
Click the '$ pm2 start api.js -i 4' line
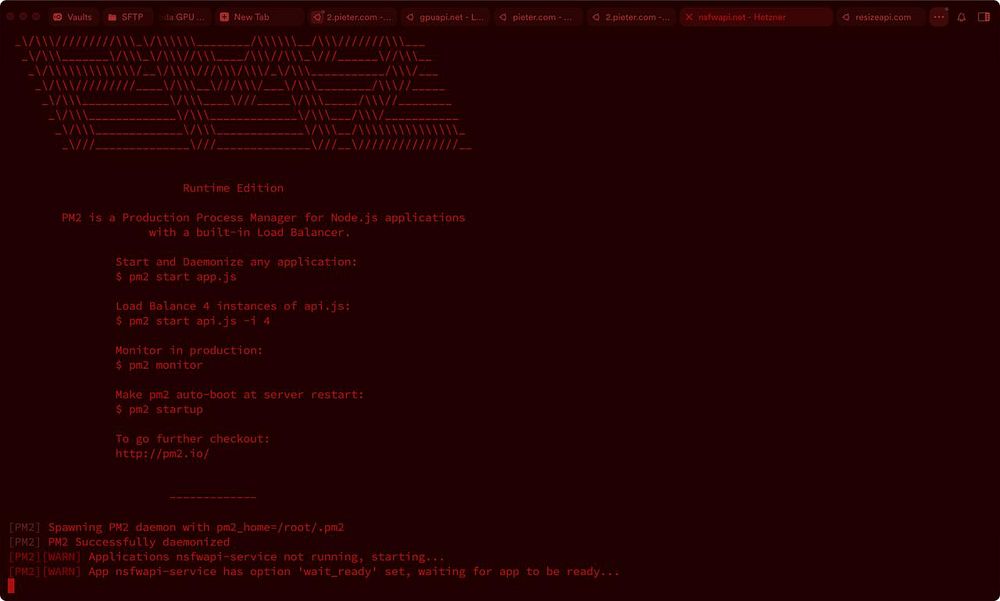[x=193, y=321]
